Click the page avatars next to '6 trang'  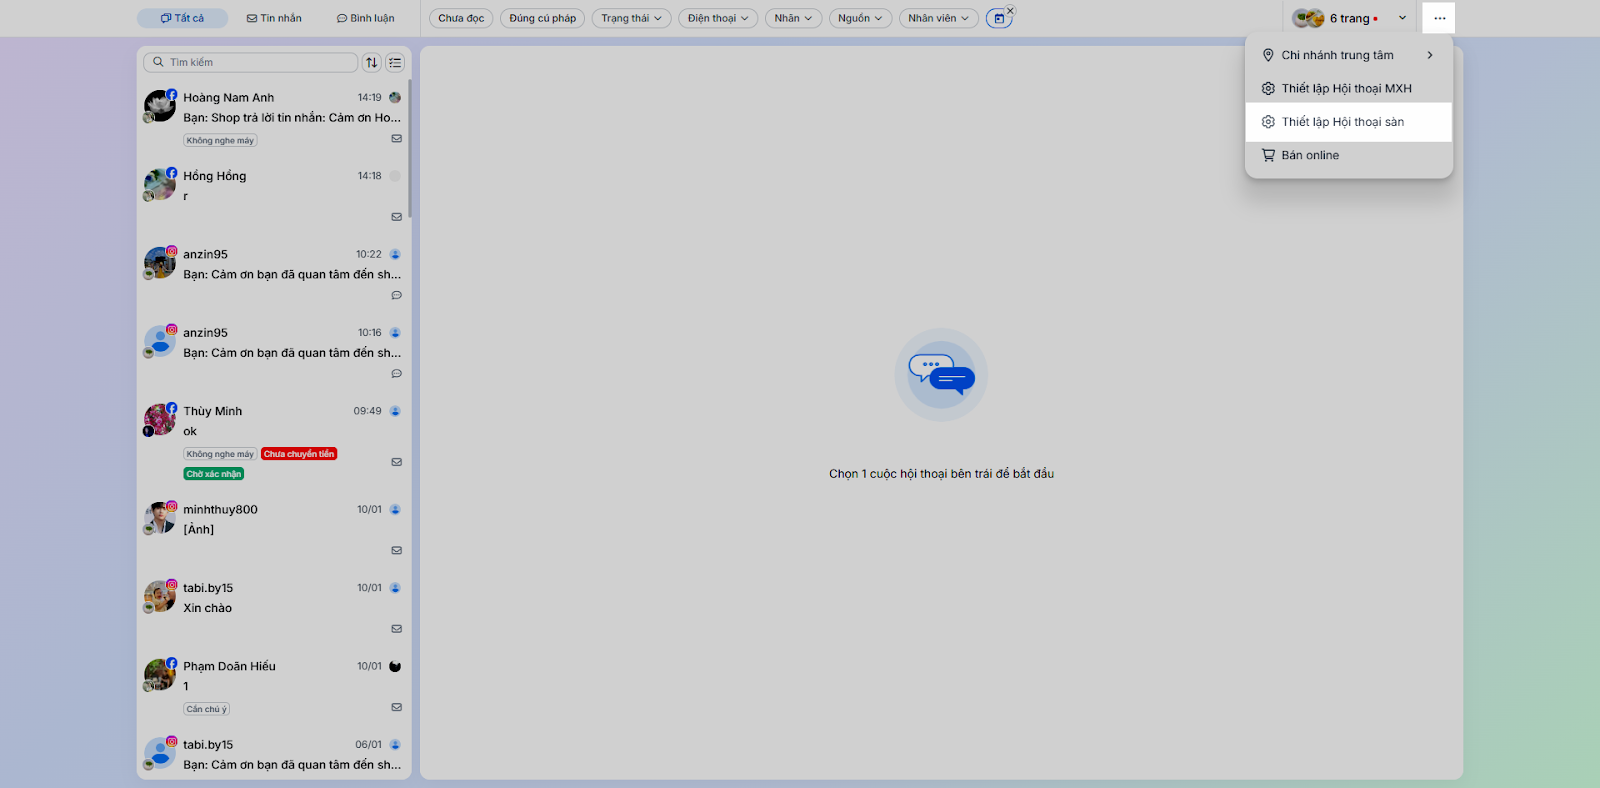[x=1308, y=18]
